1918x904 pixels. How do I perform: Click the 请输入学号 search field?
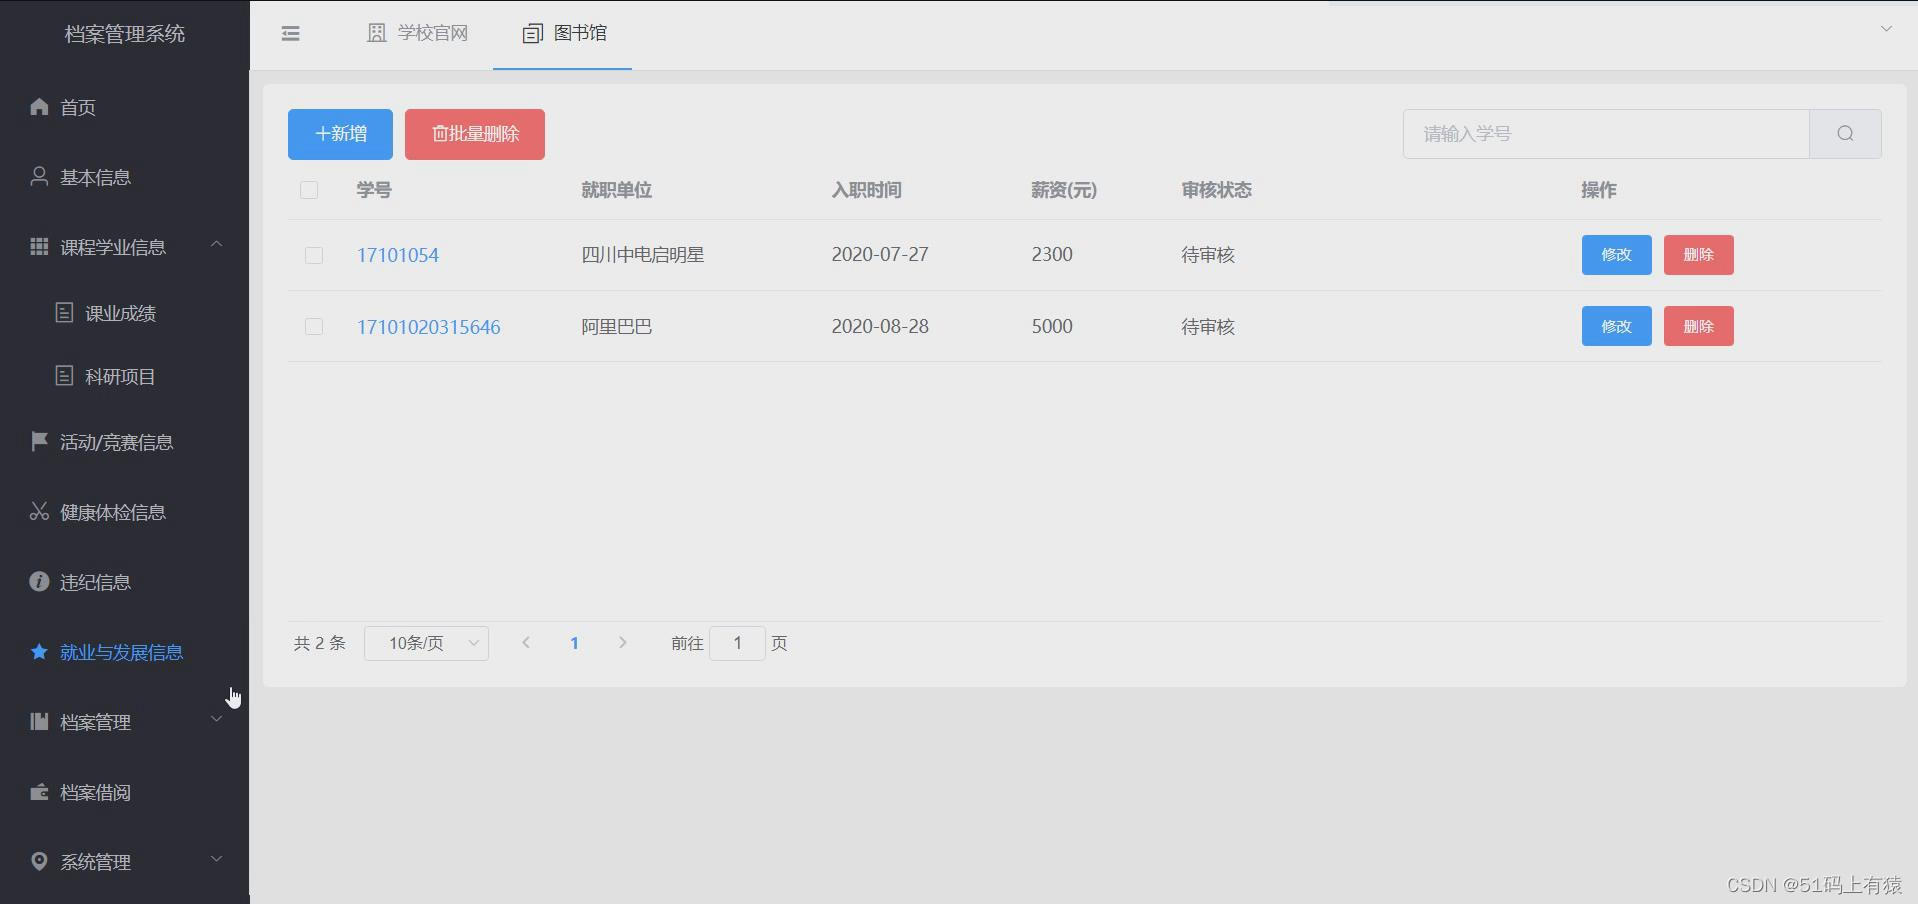1606,134
